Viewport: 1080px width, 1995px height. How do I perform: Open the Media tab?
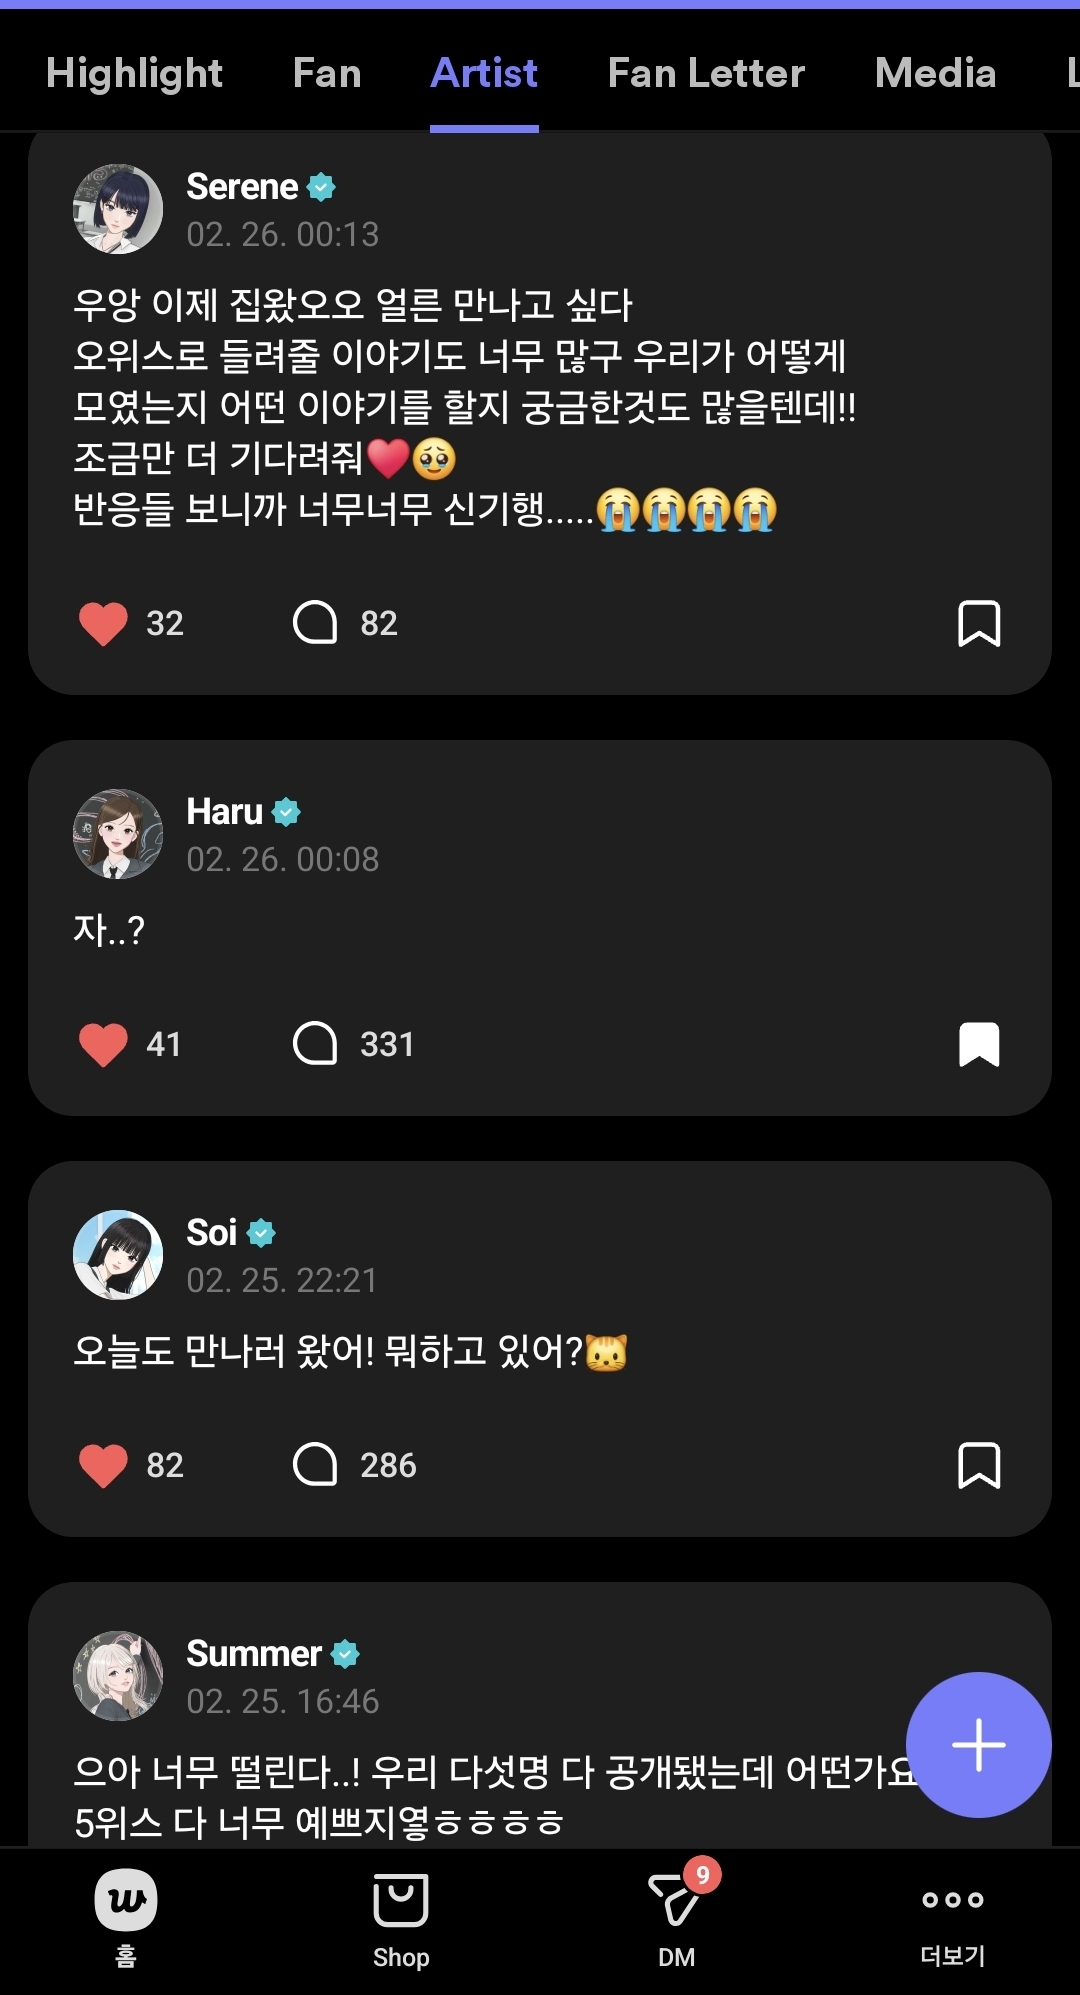click(x=935, y=73)
